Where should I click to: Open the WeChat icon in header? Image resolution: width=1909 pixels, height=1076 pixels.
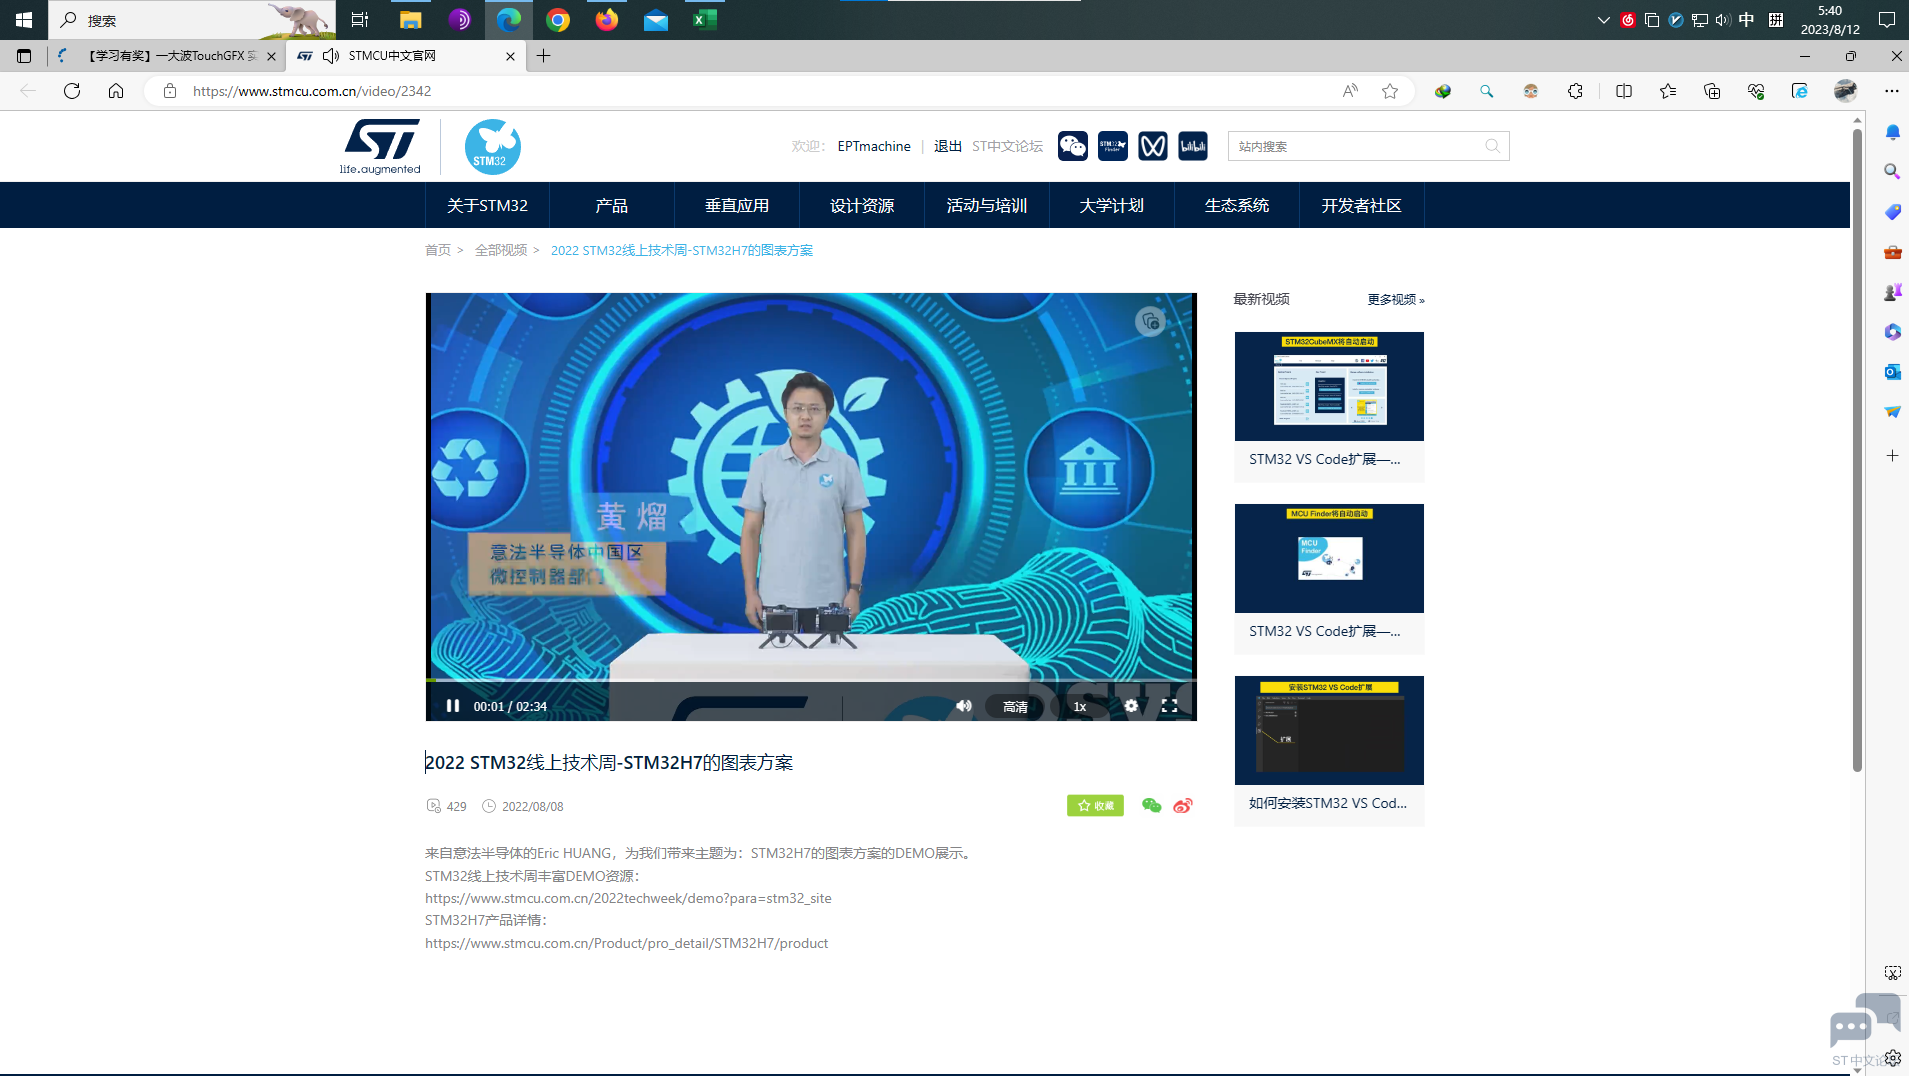pyautogui.click(x=1072, y=146)
